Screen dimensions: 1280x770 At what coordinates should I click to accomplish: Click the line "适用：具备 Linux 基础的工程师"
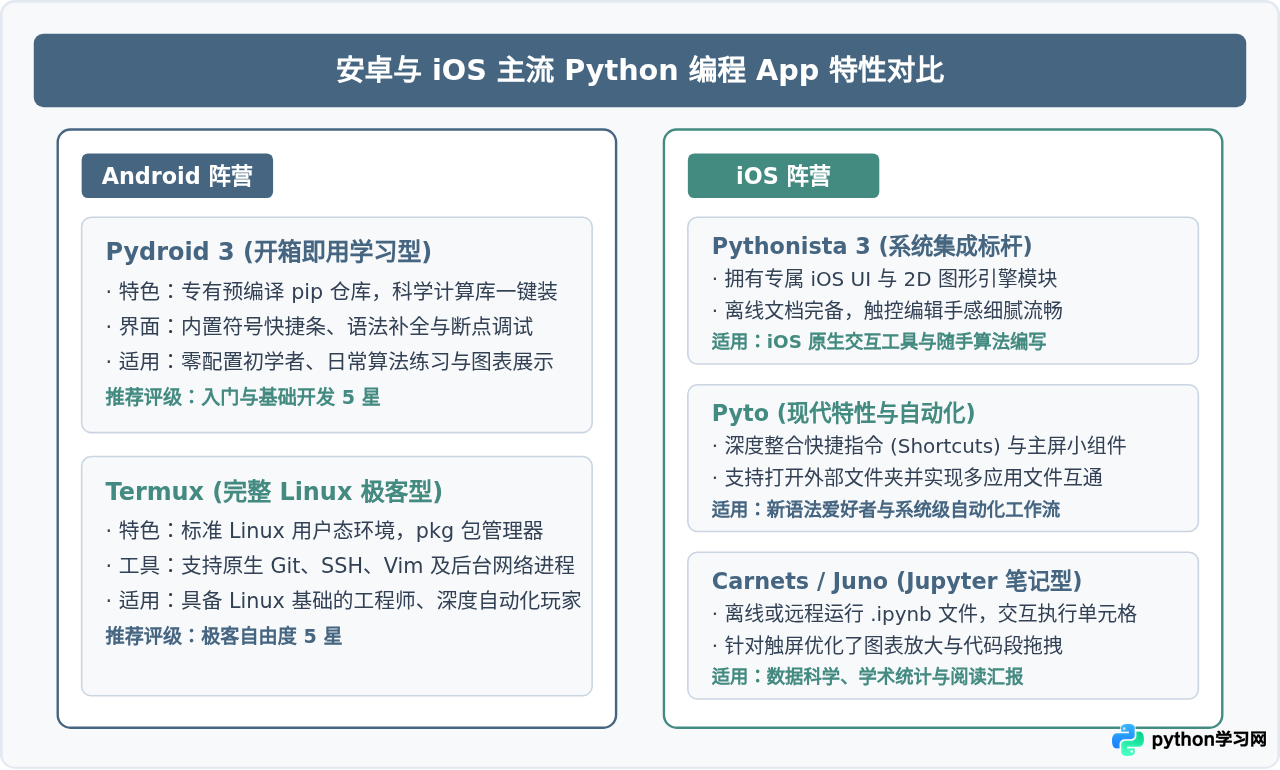344,601
